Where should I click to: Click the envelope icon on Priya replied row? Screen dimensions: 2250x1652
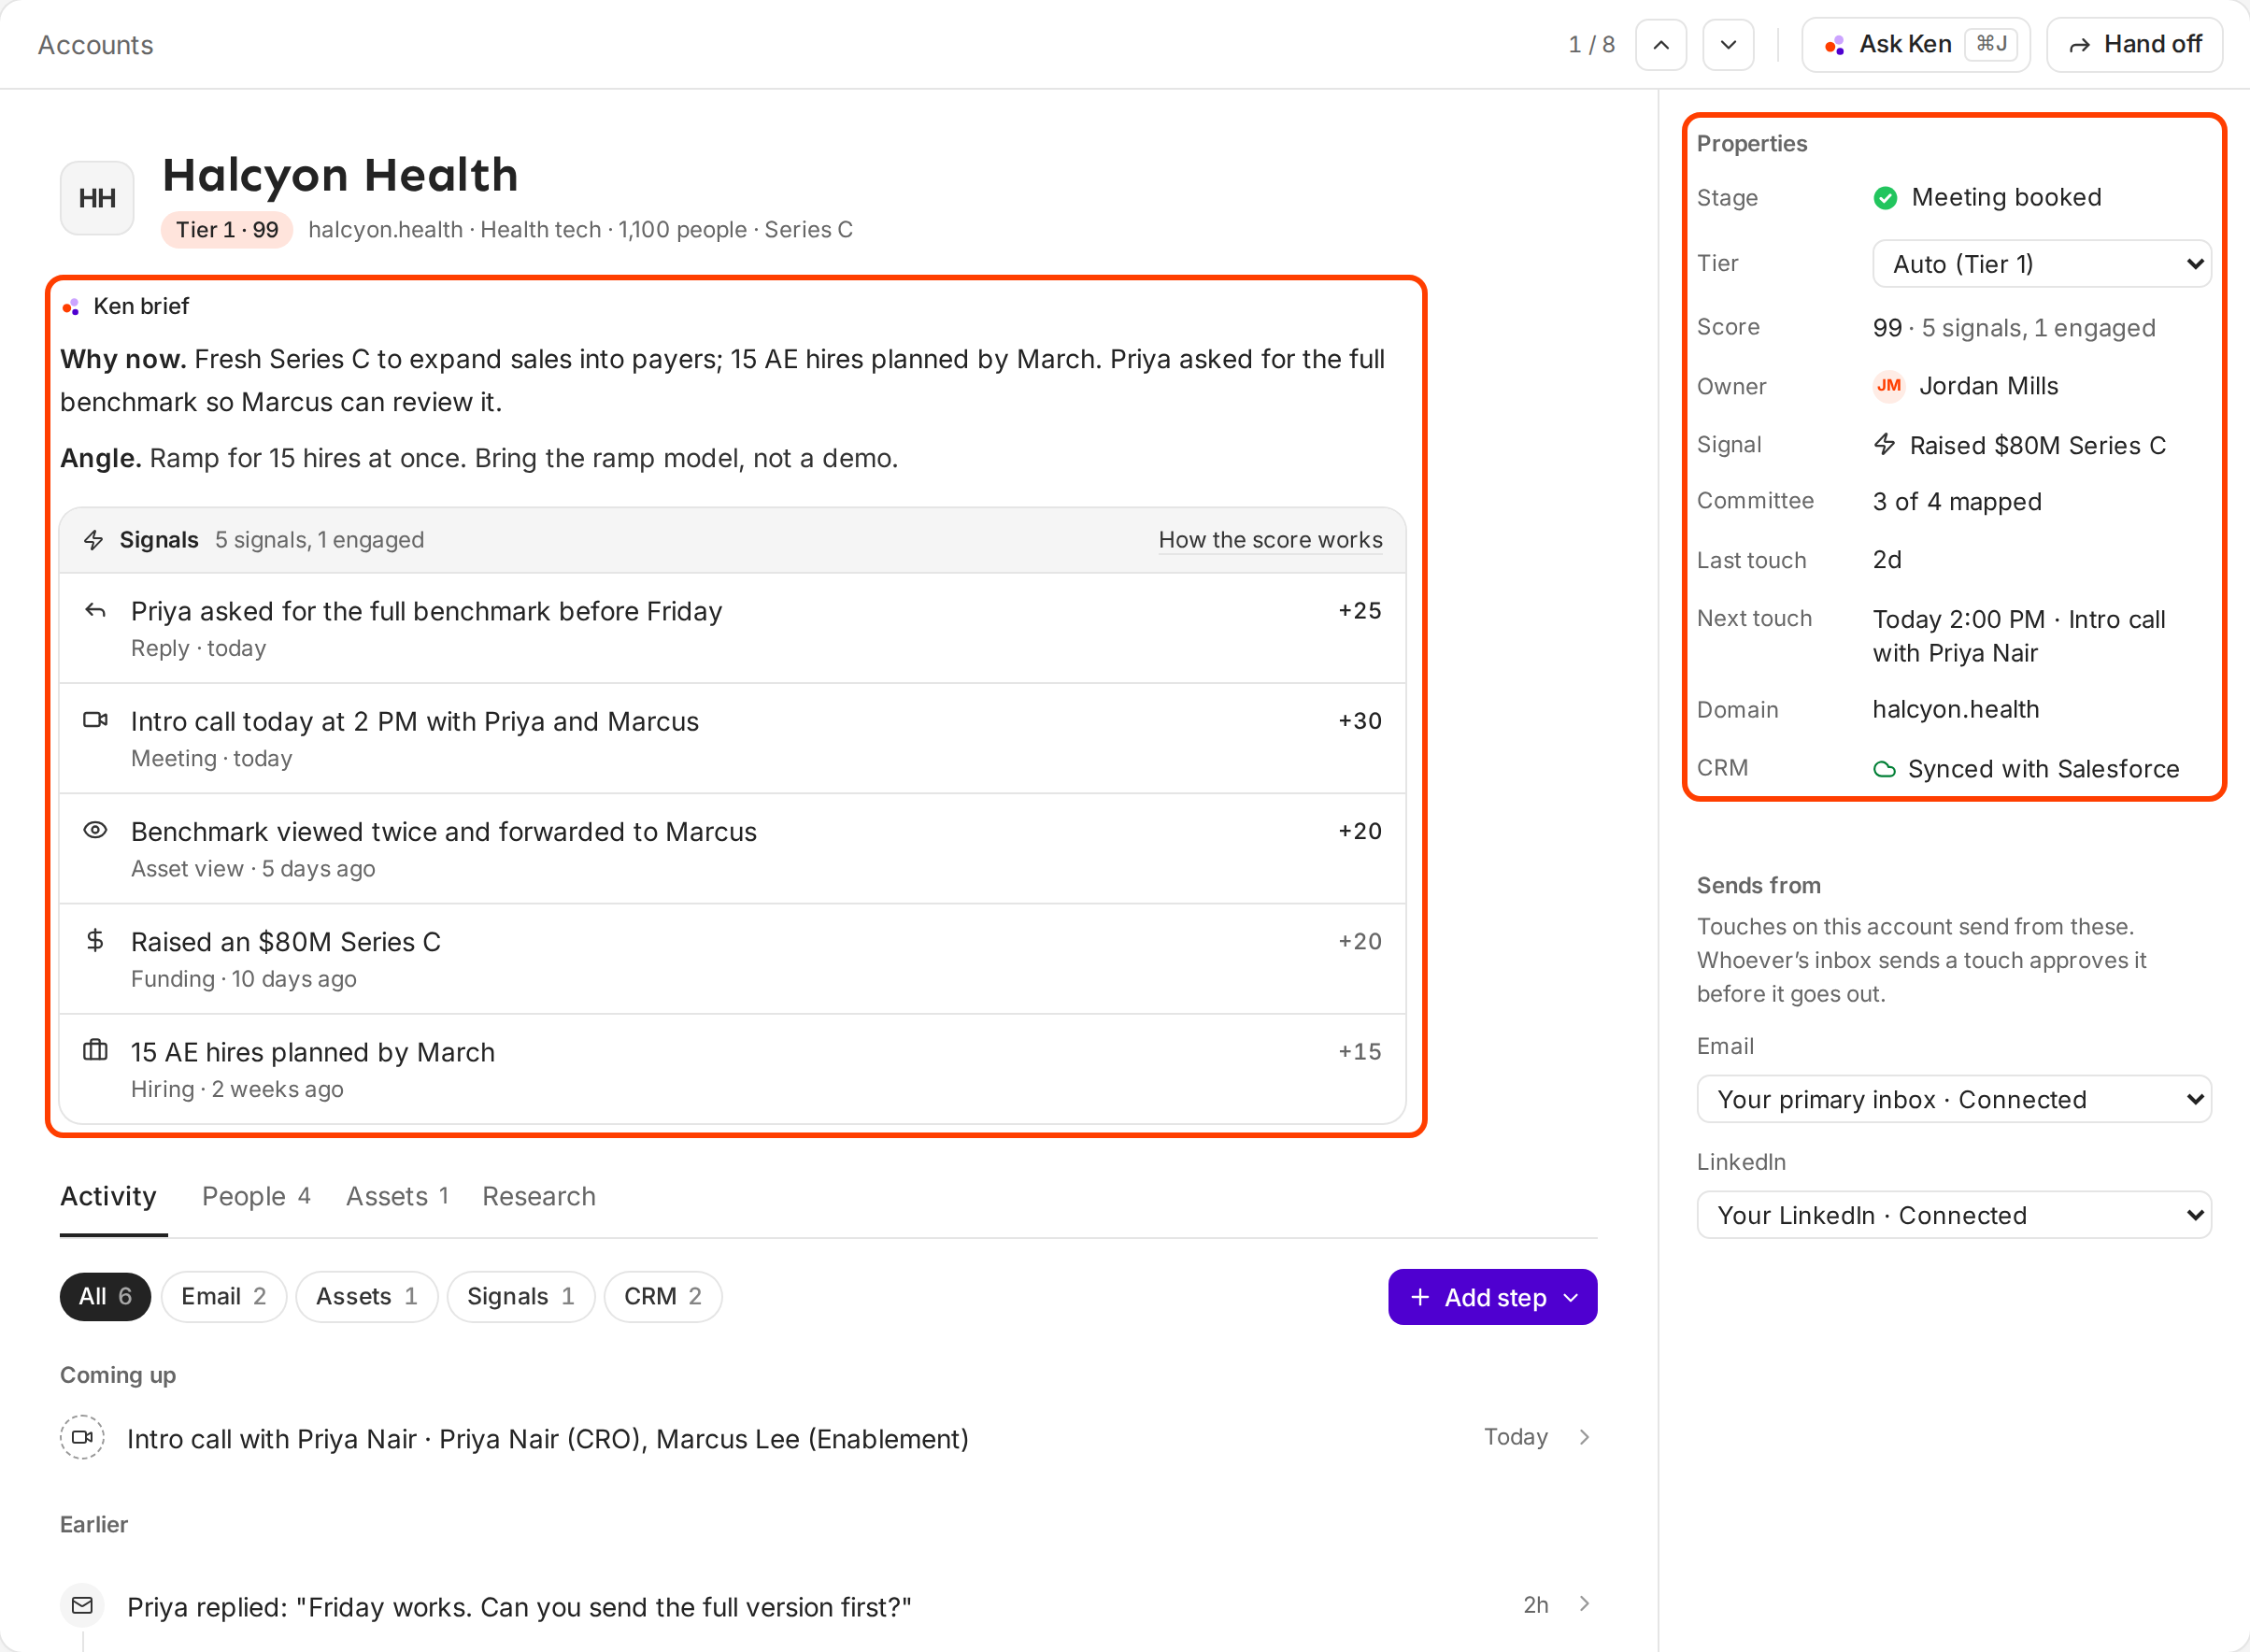[82, 1605]
